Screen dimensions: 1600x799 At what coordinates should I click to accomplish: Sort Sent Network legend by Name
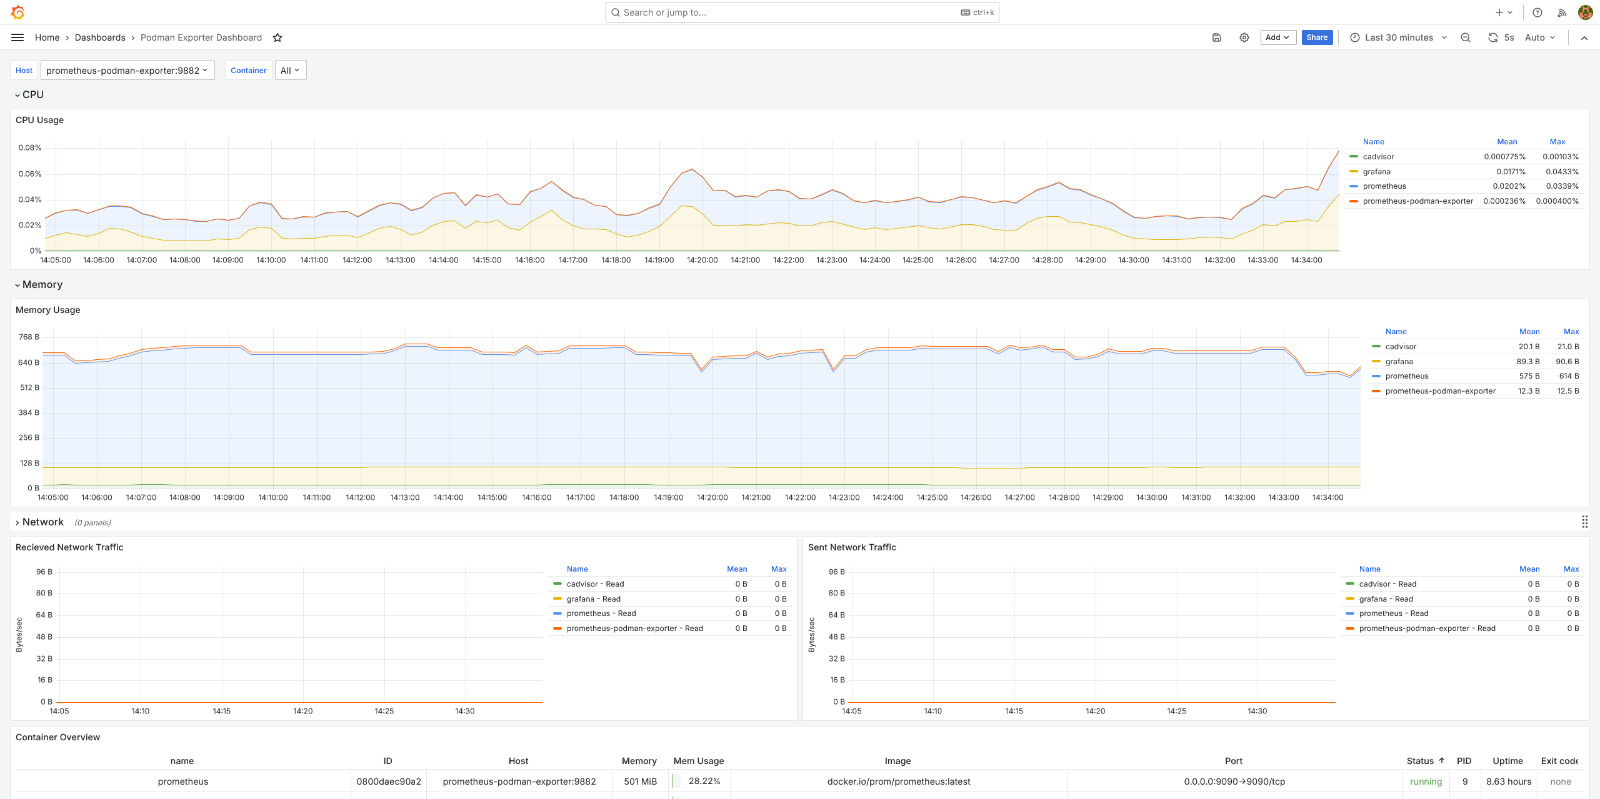point(1369,569)
